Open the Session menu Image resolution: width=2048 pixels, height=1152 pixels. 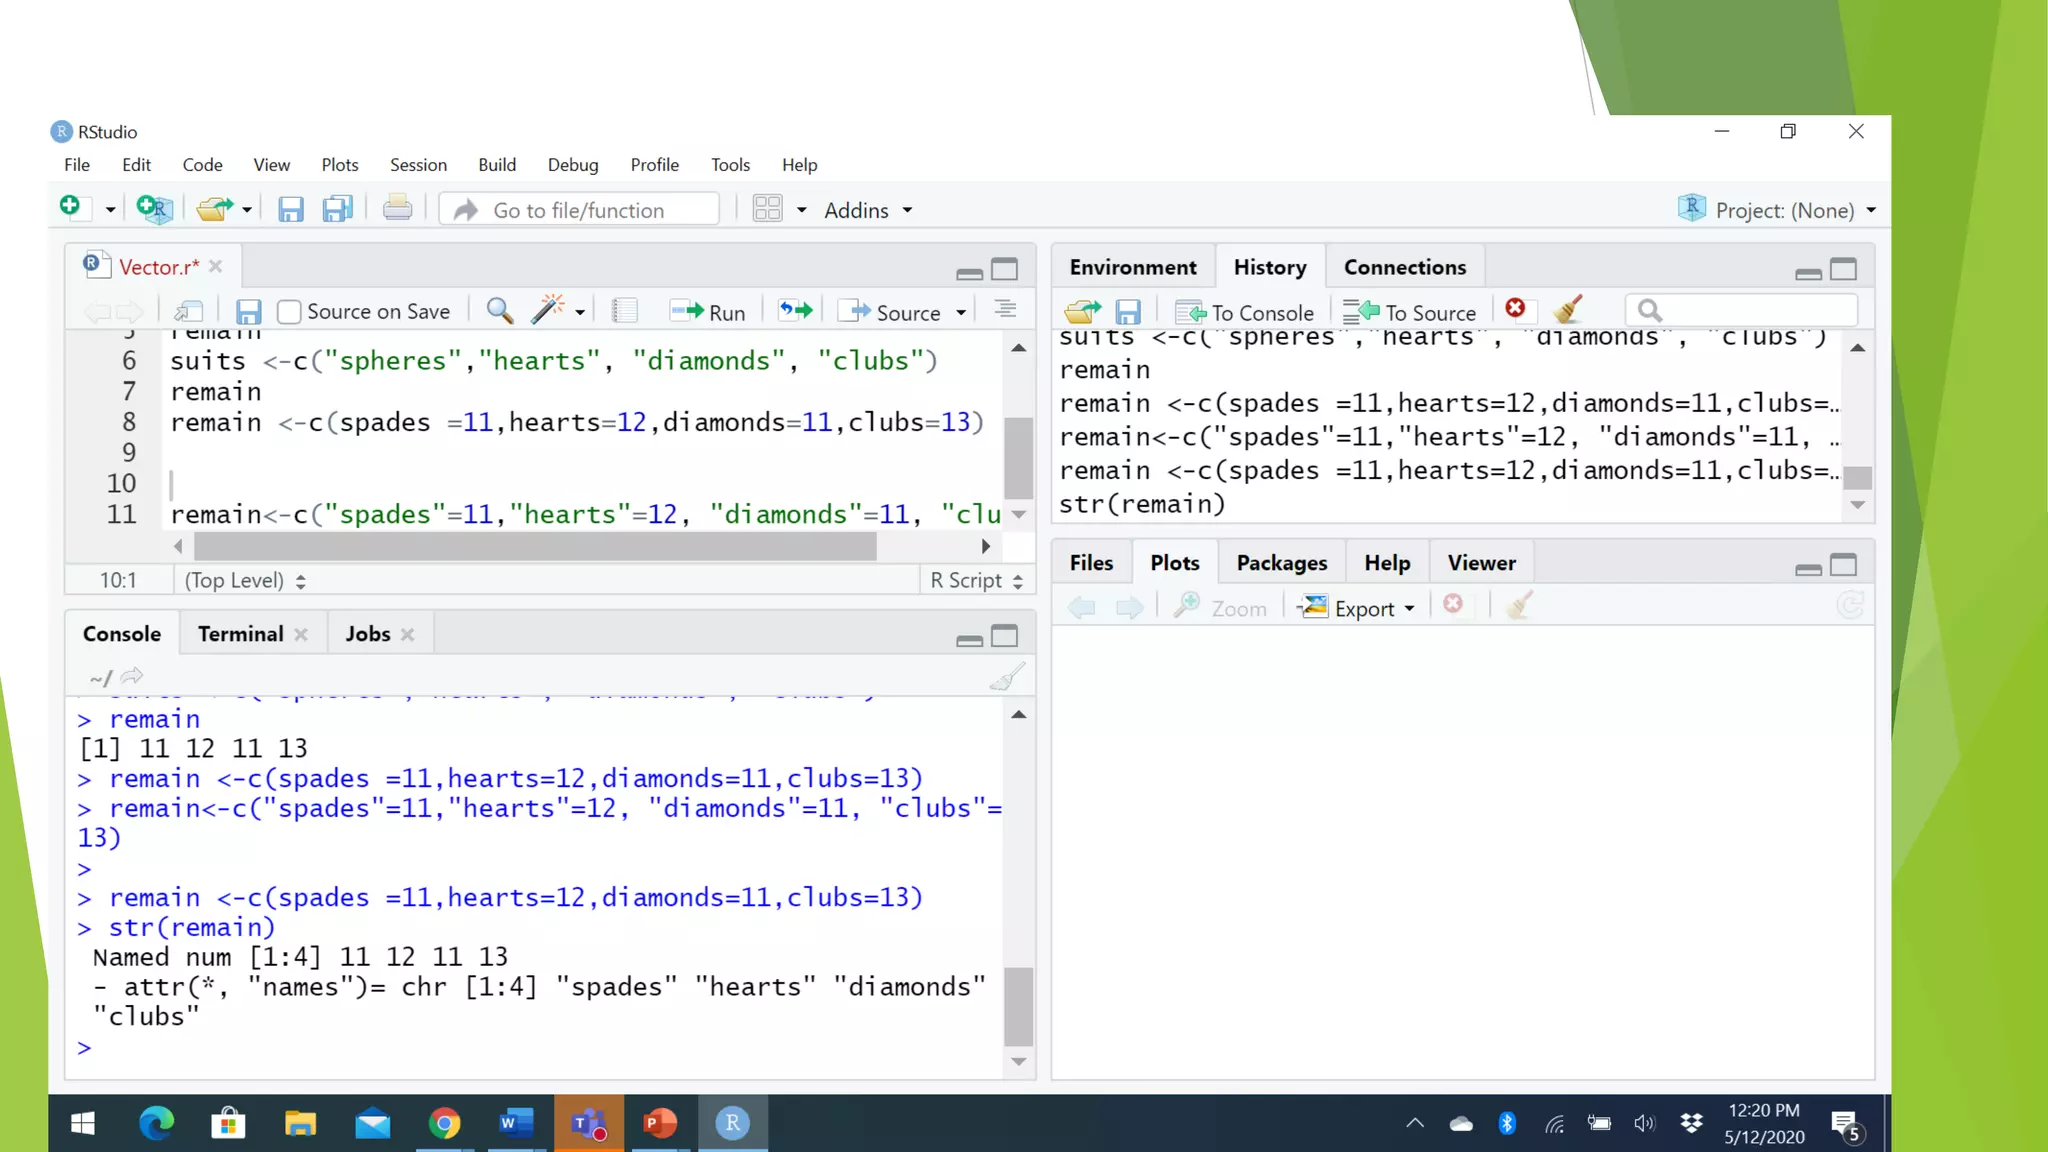418,165
